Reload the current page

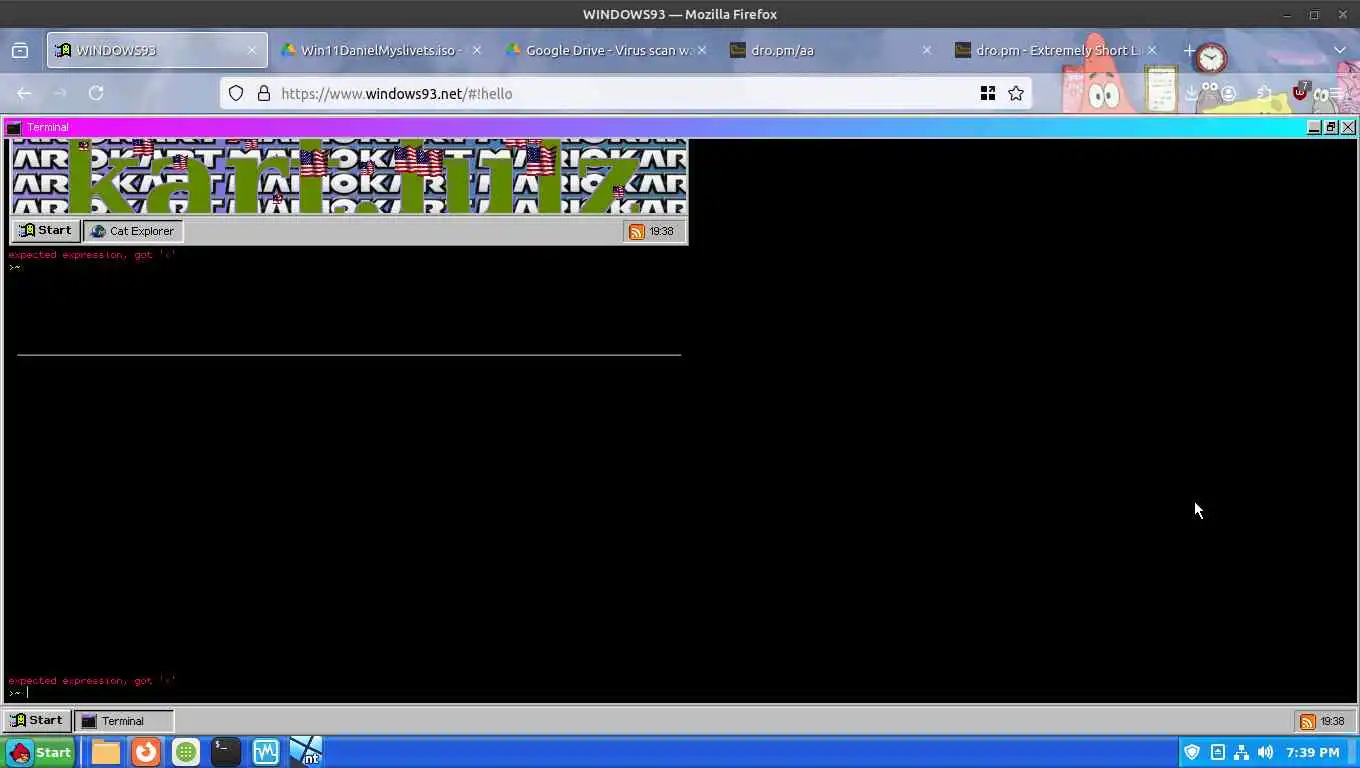point(96,93)
